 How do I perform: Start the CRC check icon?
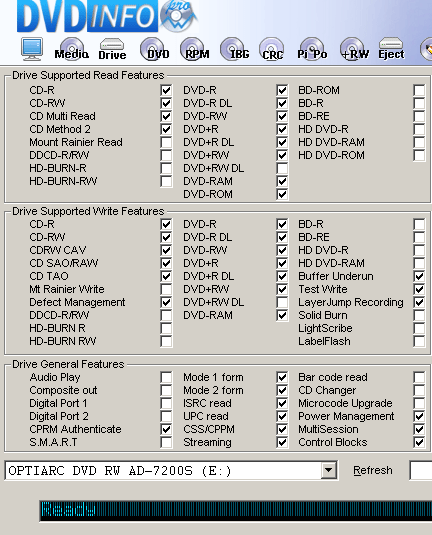272,49
